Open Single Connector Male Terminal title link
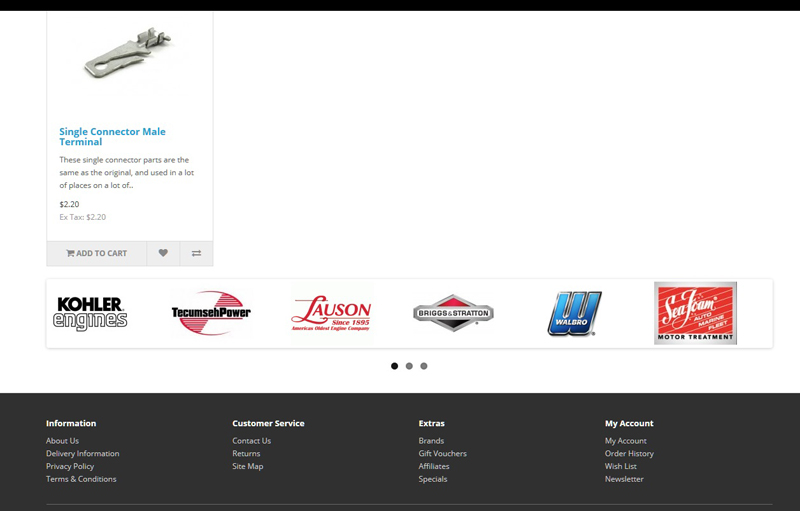800x511 pixels. coord(112,137)
